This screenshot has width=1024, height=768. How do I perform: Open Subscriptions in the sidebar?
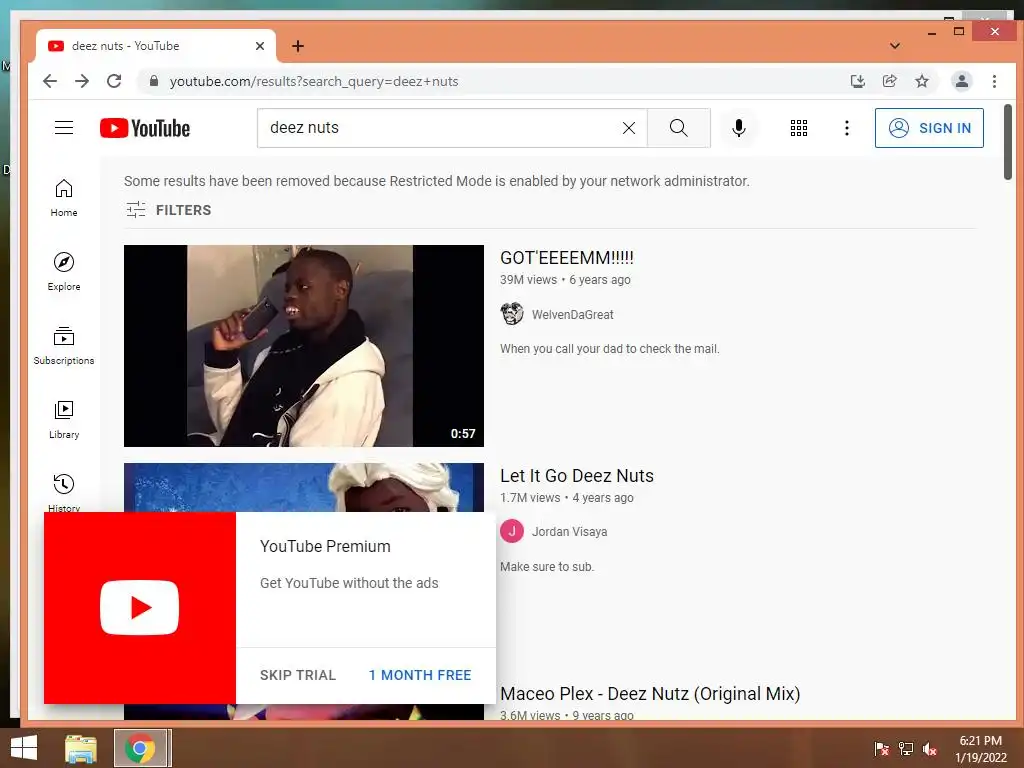(x=64, y=345)
